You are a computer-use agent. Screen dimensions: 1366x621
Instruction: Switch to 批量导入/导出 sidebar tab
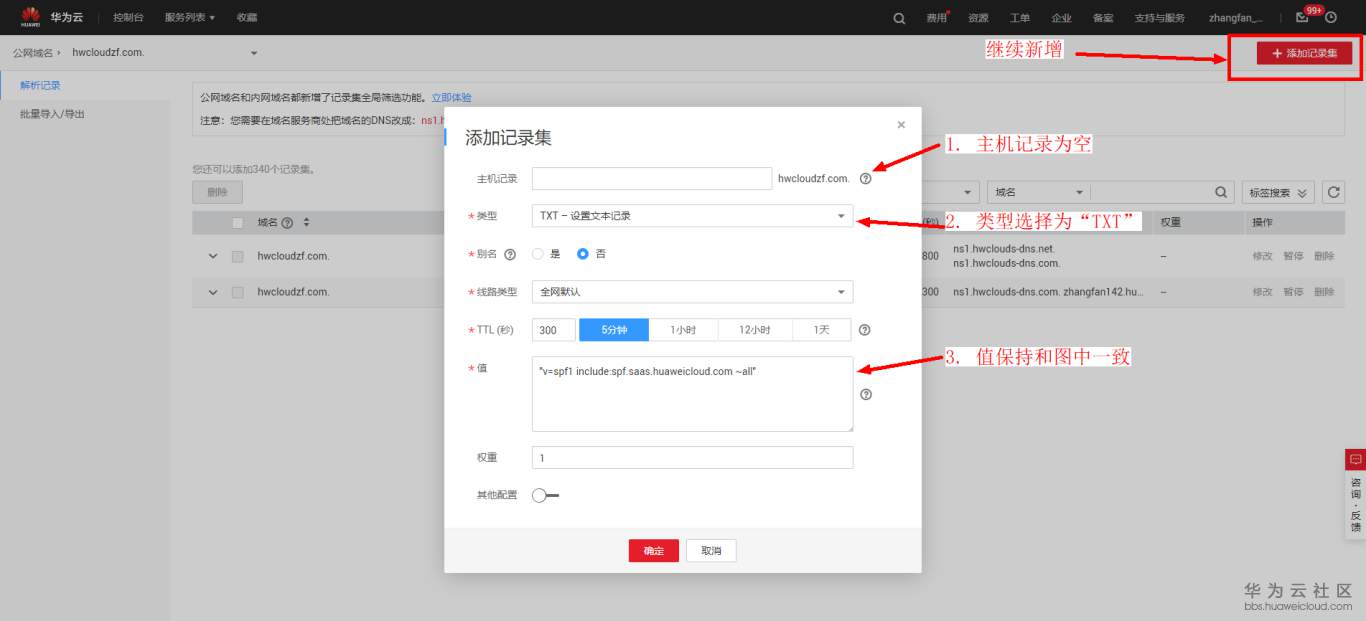pyautogui.click(x=52, y=114)
